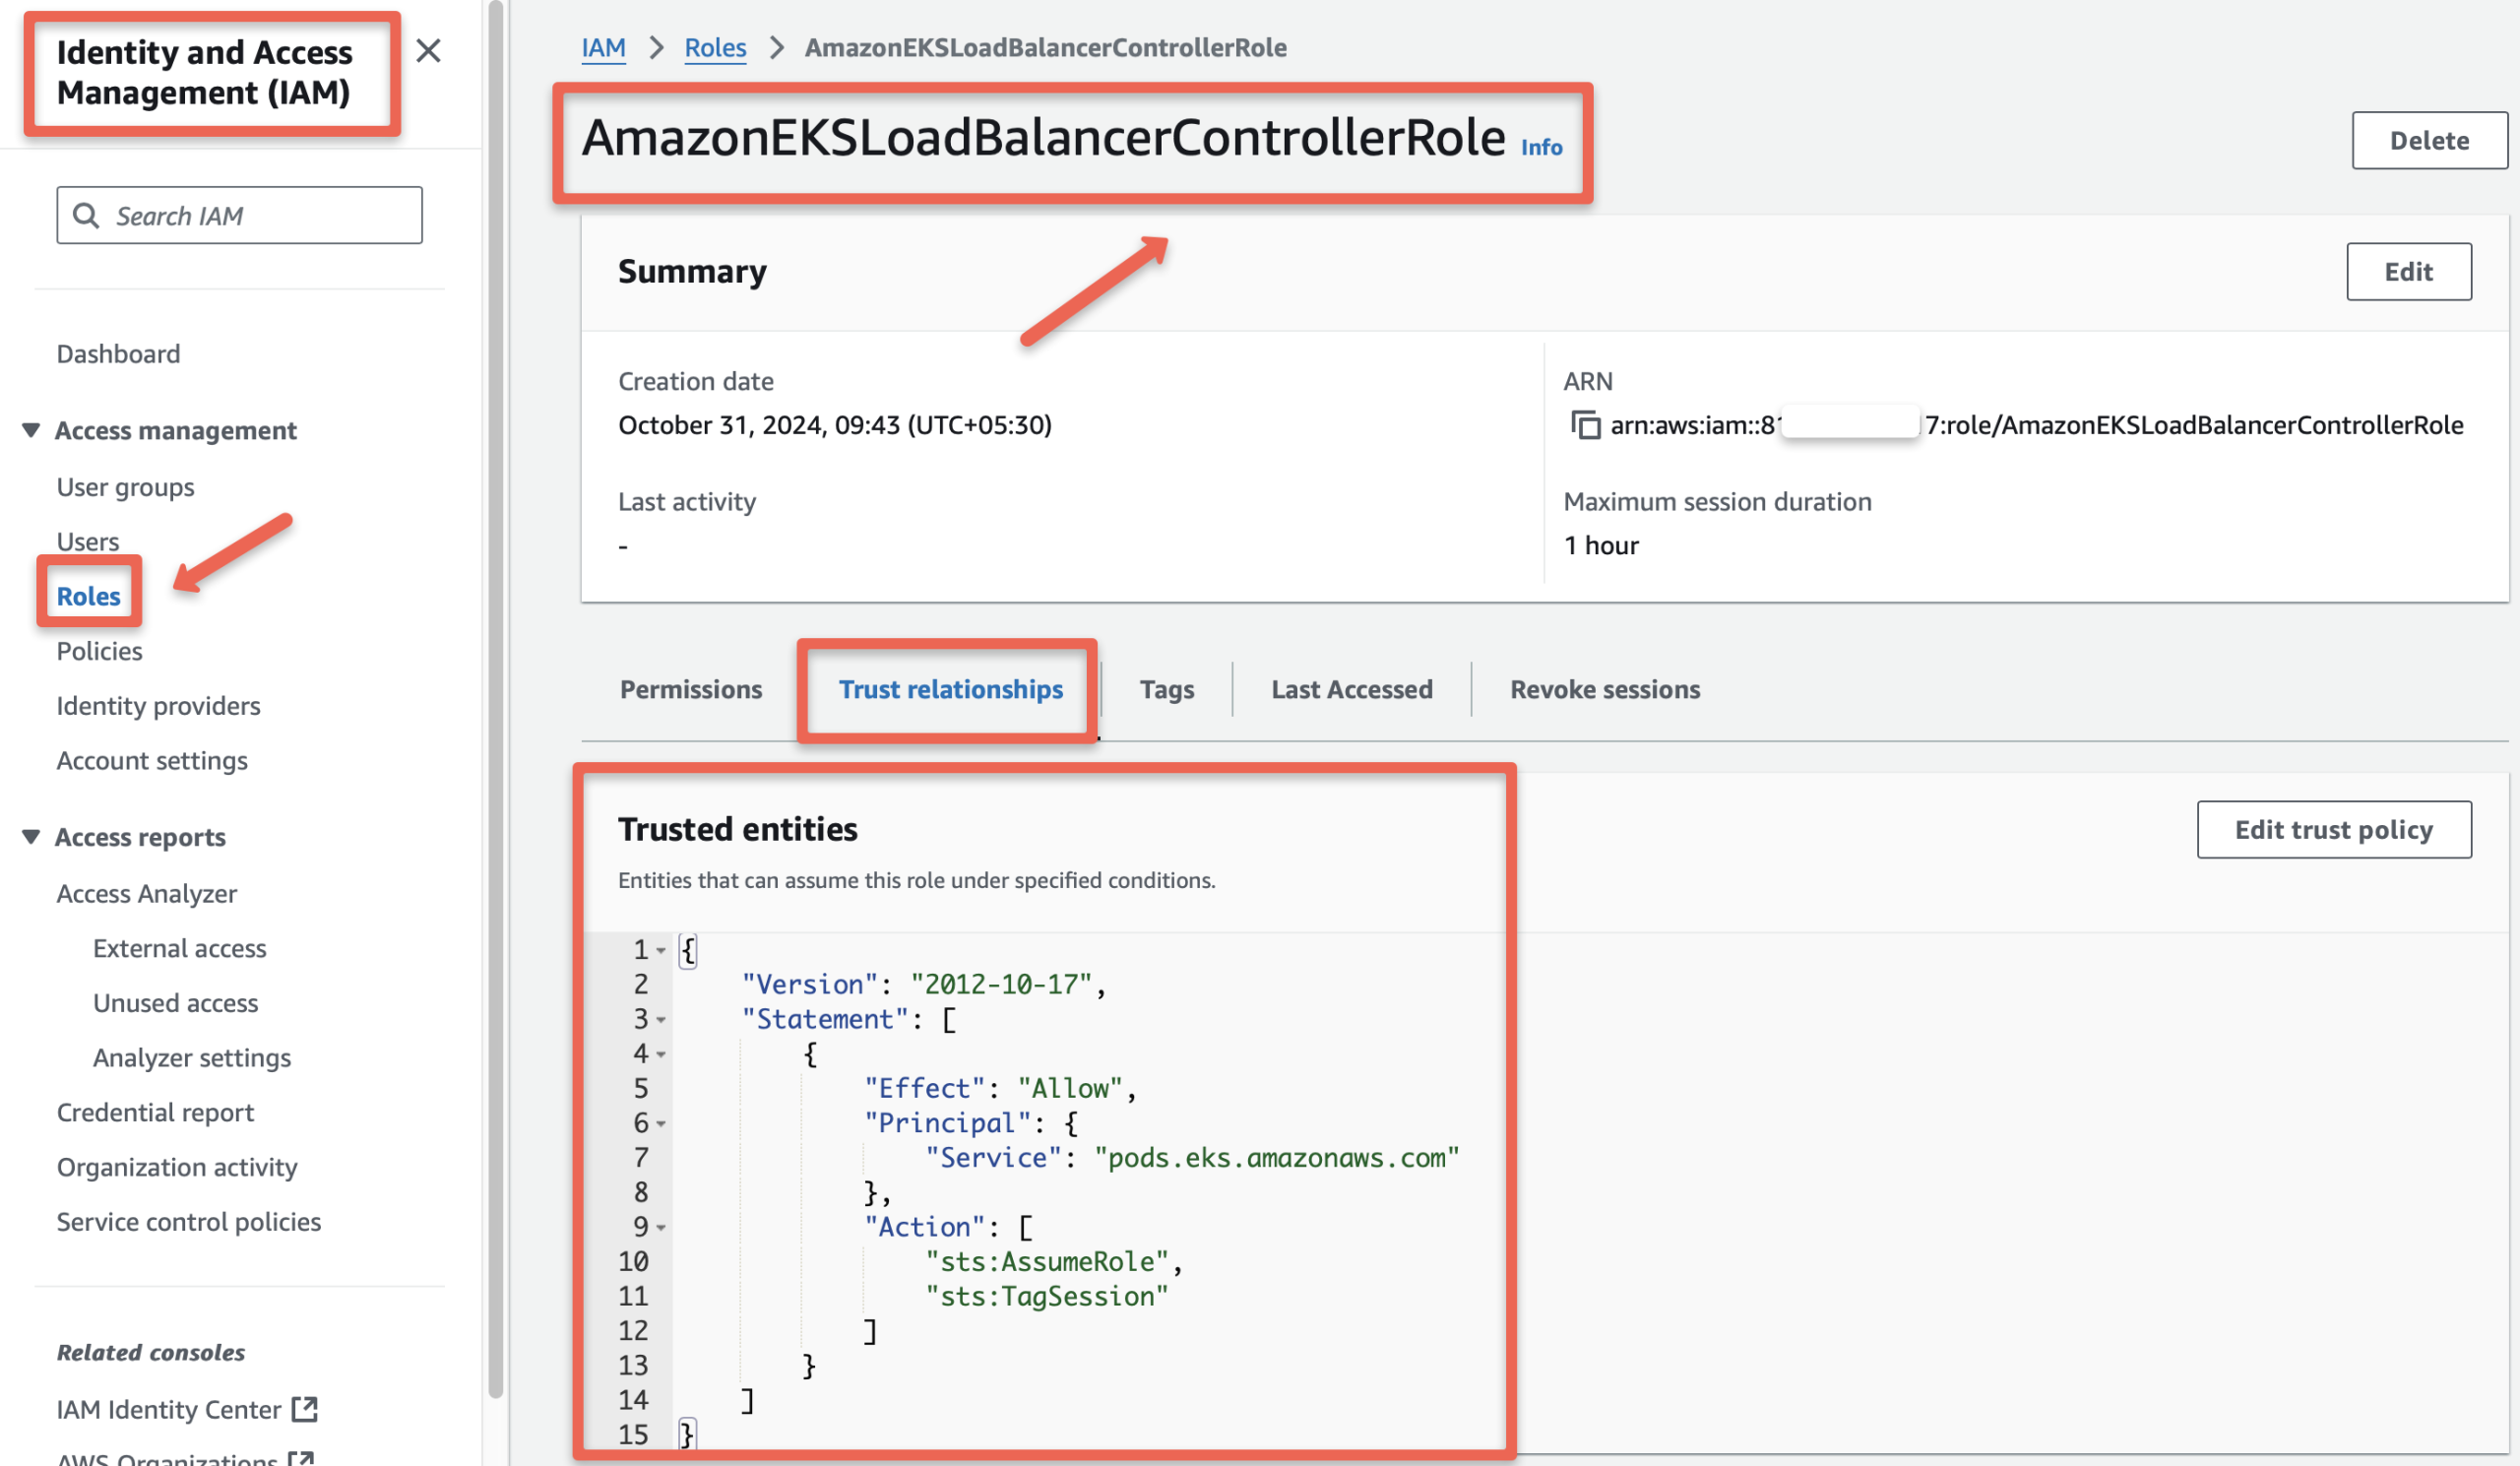The width and height of the screenshot is (2520, 1466).
Task: Close the IAM navigation sidebar
Action: tap(429, 51)
